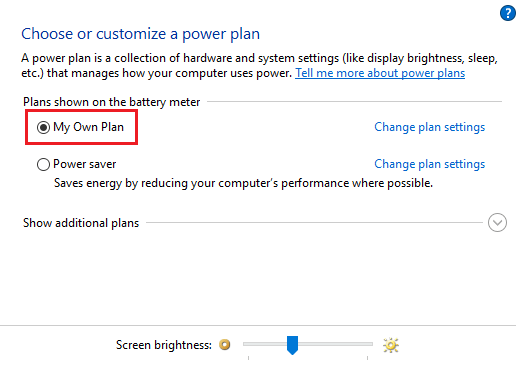Click brightness track right of the thumb

(x=335, y=344)
